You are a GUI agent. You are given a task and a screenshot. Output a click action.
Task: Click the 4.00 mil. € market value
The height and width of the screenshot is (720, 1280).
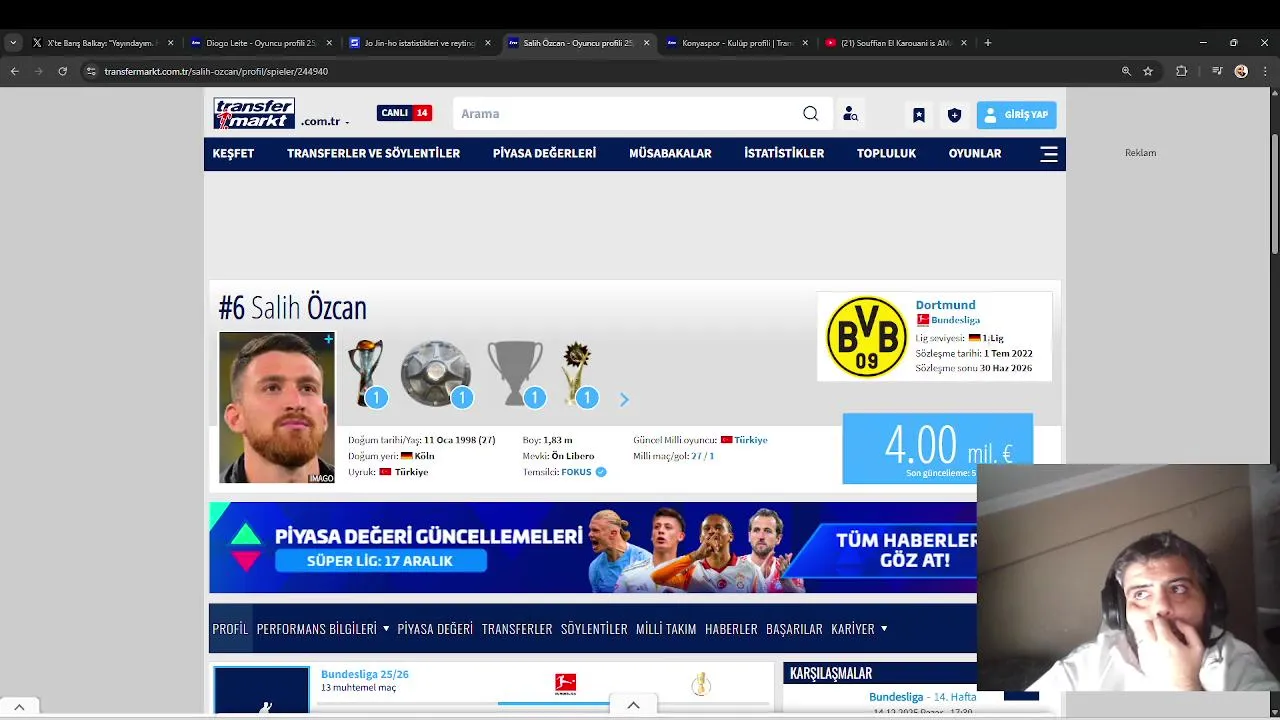point(937,448)
